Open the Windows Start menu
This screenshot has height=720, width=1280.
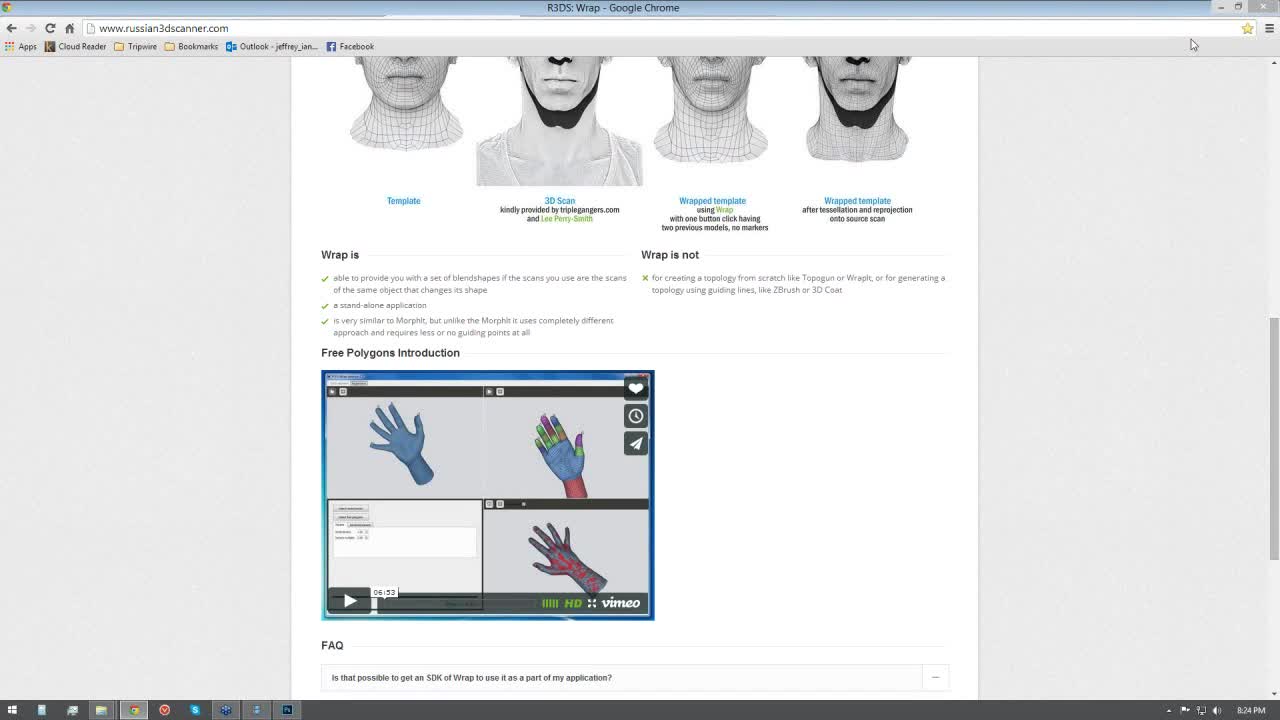coord(12,710)
